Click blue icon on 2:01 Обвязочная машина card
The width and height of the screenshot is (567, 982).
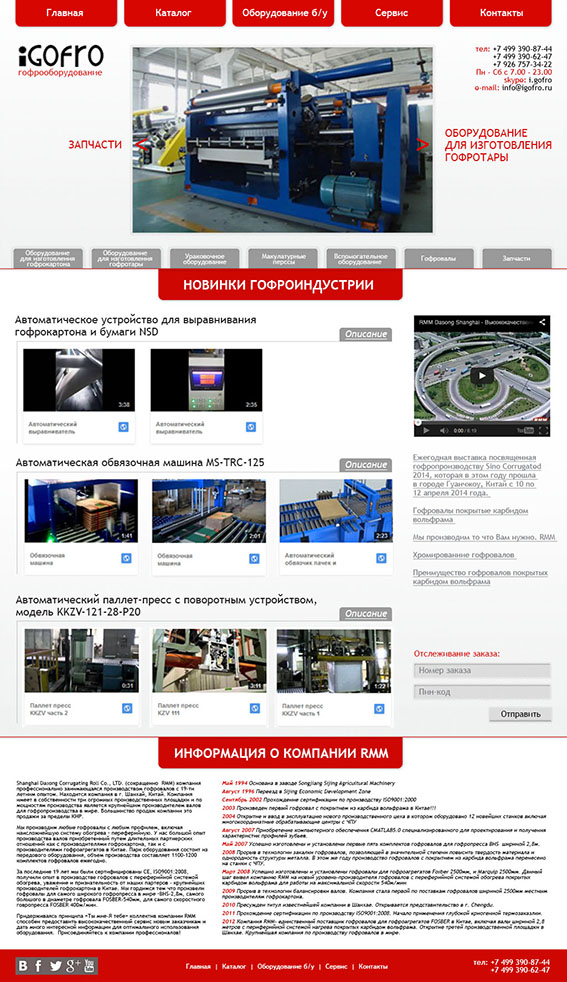pyautogui.click(x=254, y=558)
